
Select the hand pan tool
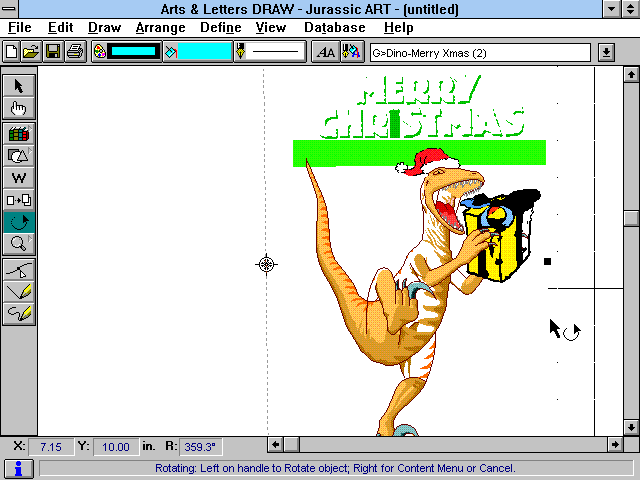pos(19,108)
